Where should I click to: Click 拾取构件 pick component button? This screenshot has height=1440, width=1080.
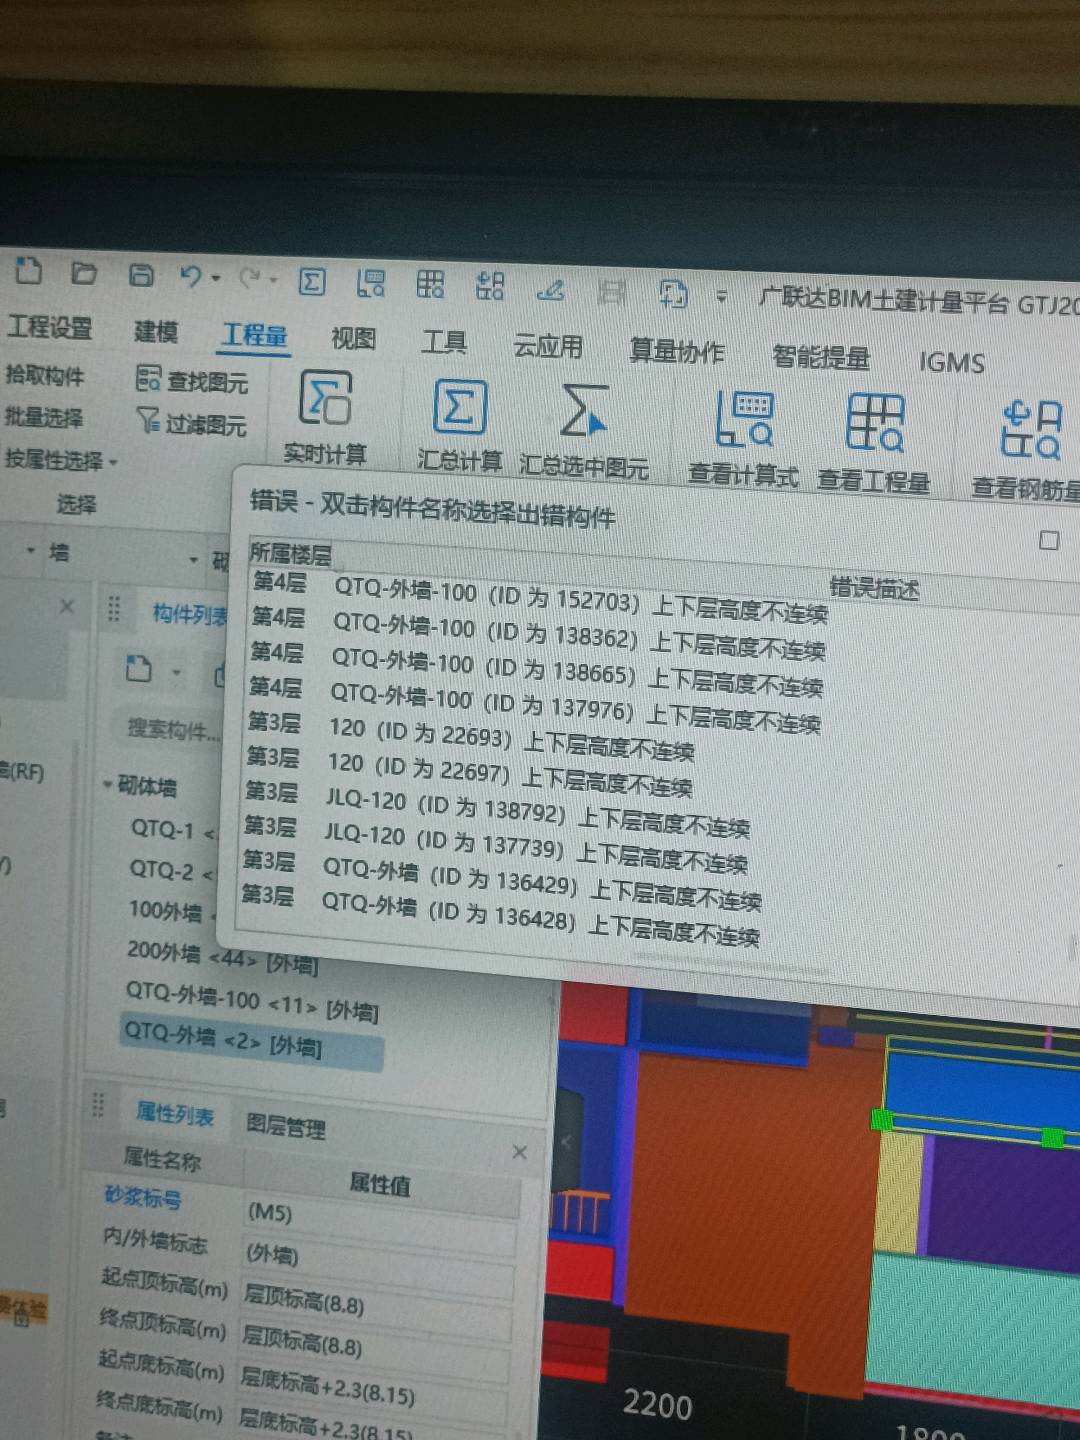(45, 375)
